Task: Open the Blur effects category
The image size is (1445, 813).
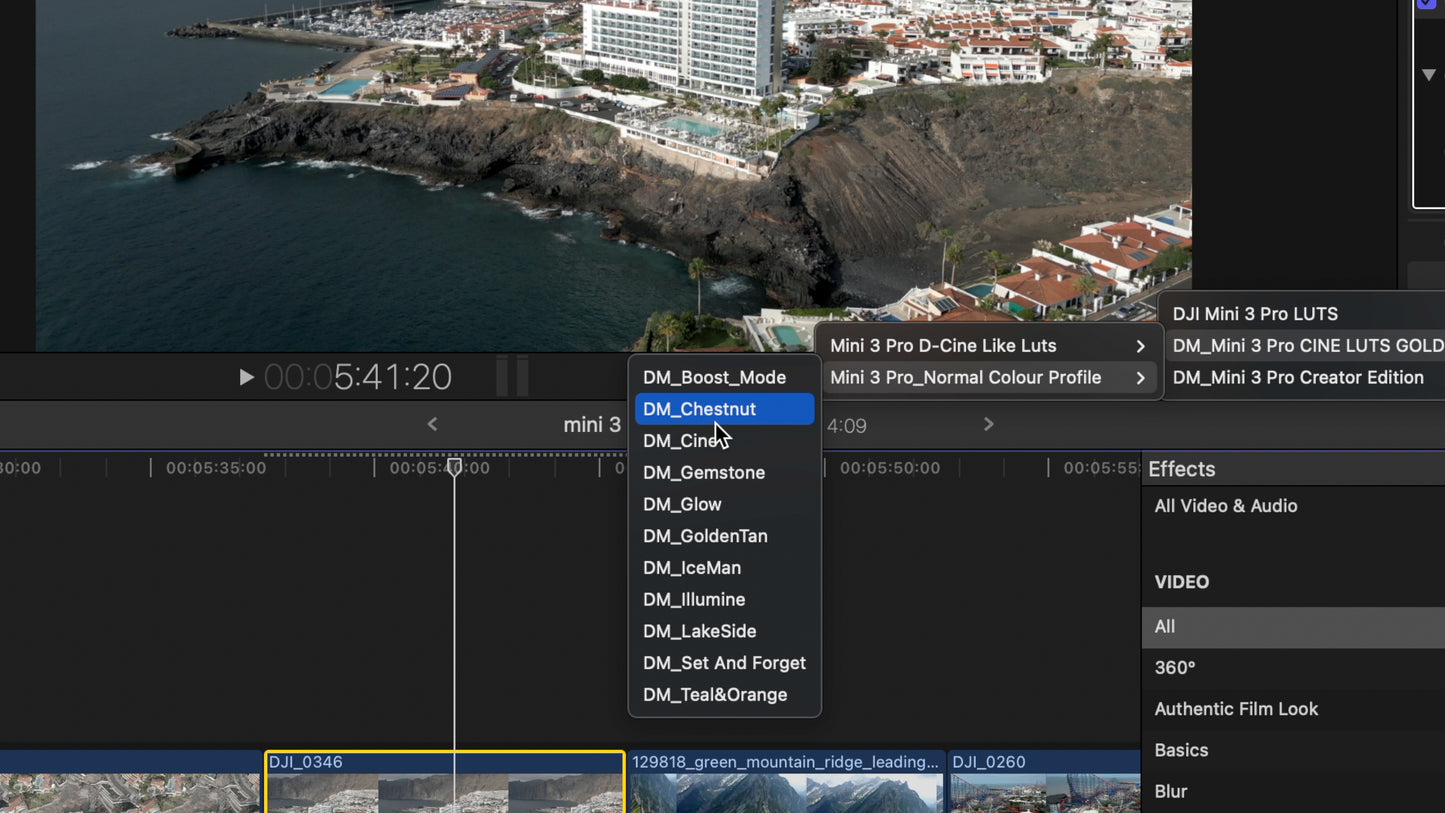Action: (x=1169, y=791)
